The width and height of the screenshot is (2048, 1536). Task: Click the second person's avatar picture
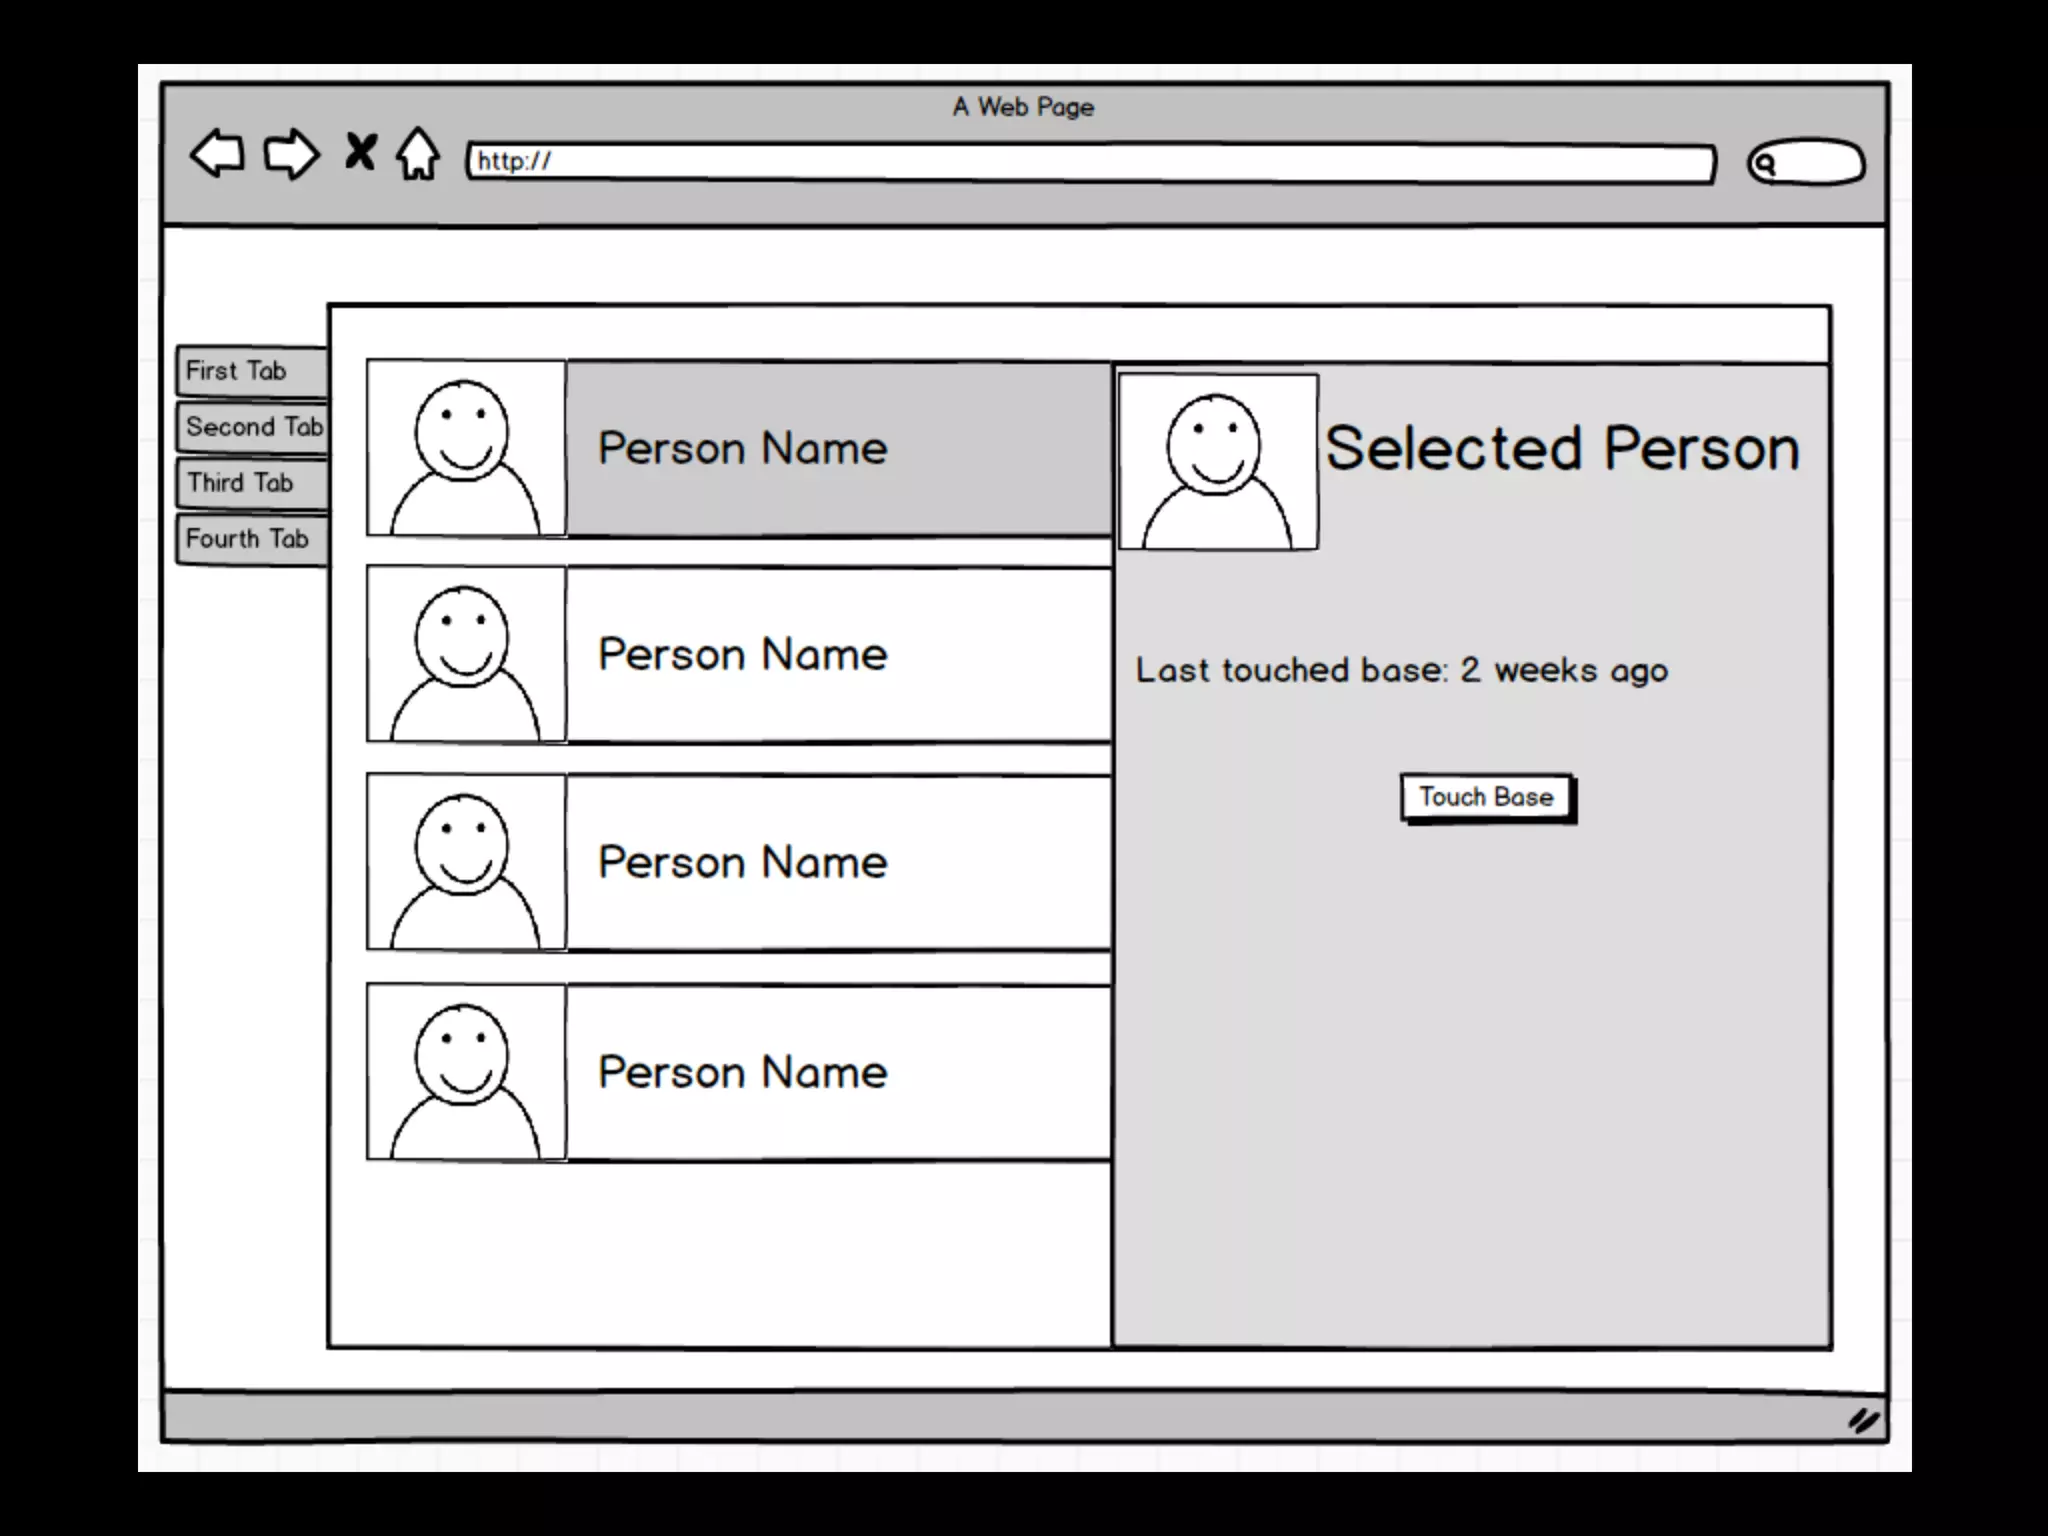(466, 654)
